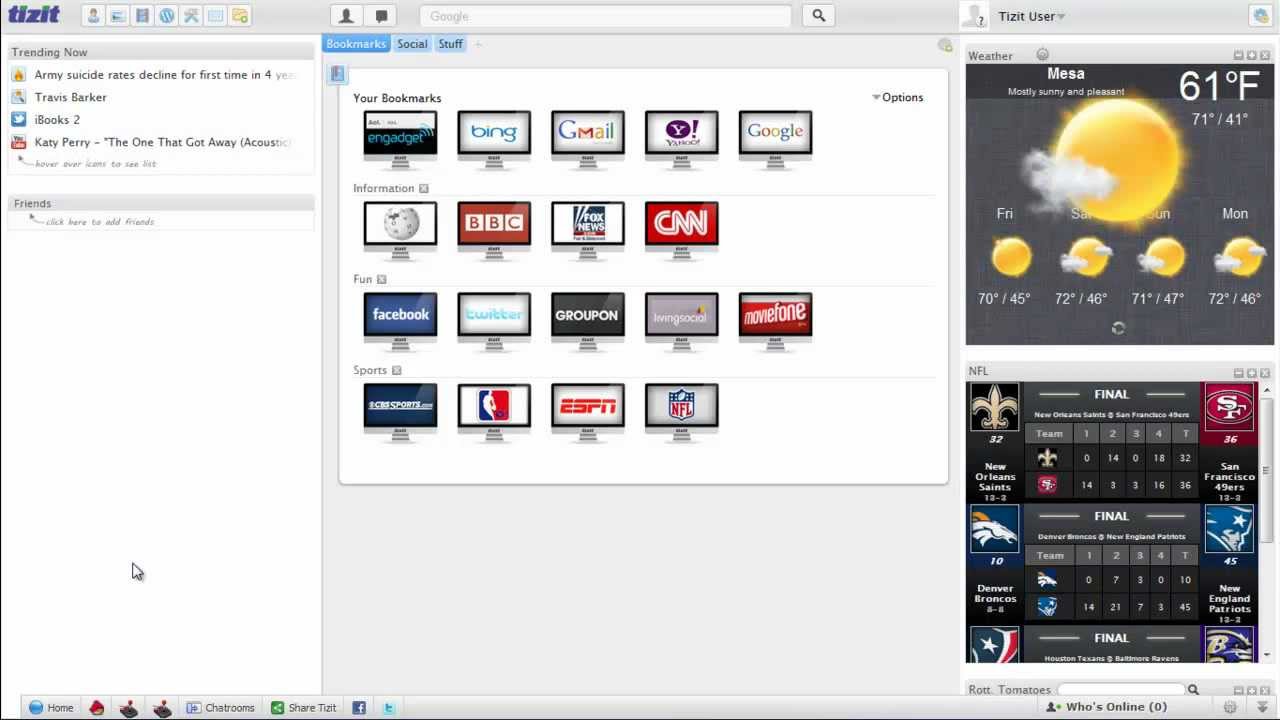
Task: Click here to add friends link
Action: click(100, 222)
